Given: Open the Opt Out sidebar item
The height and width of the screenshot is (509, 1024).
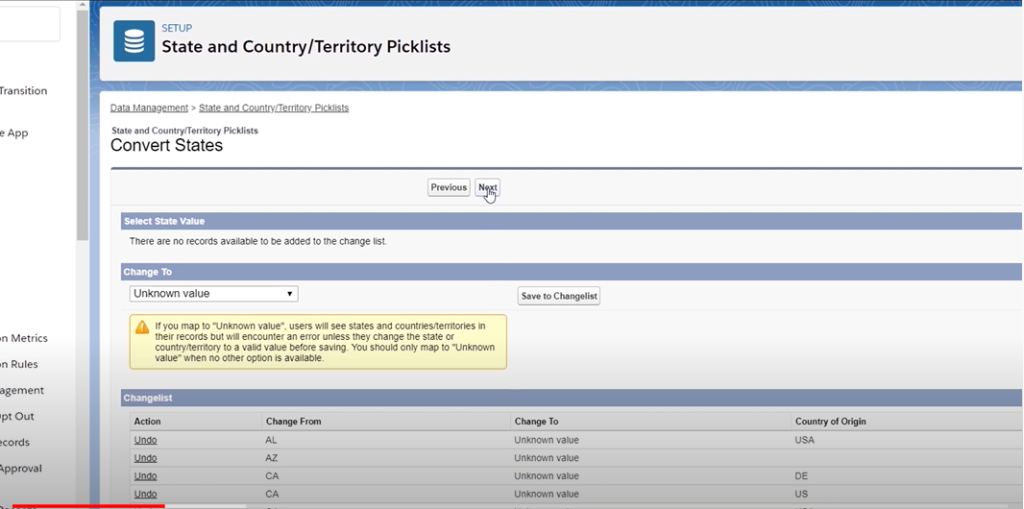Looking at the screenshot, I should pyautogui.click(x=17, y=416).
